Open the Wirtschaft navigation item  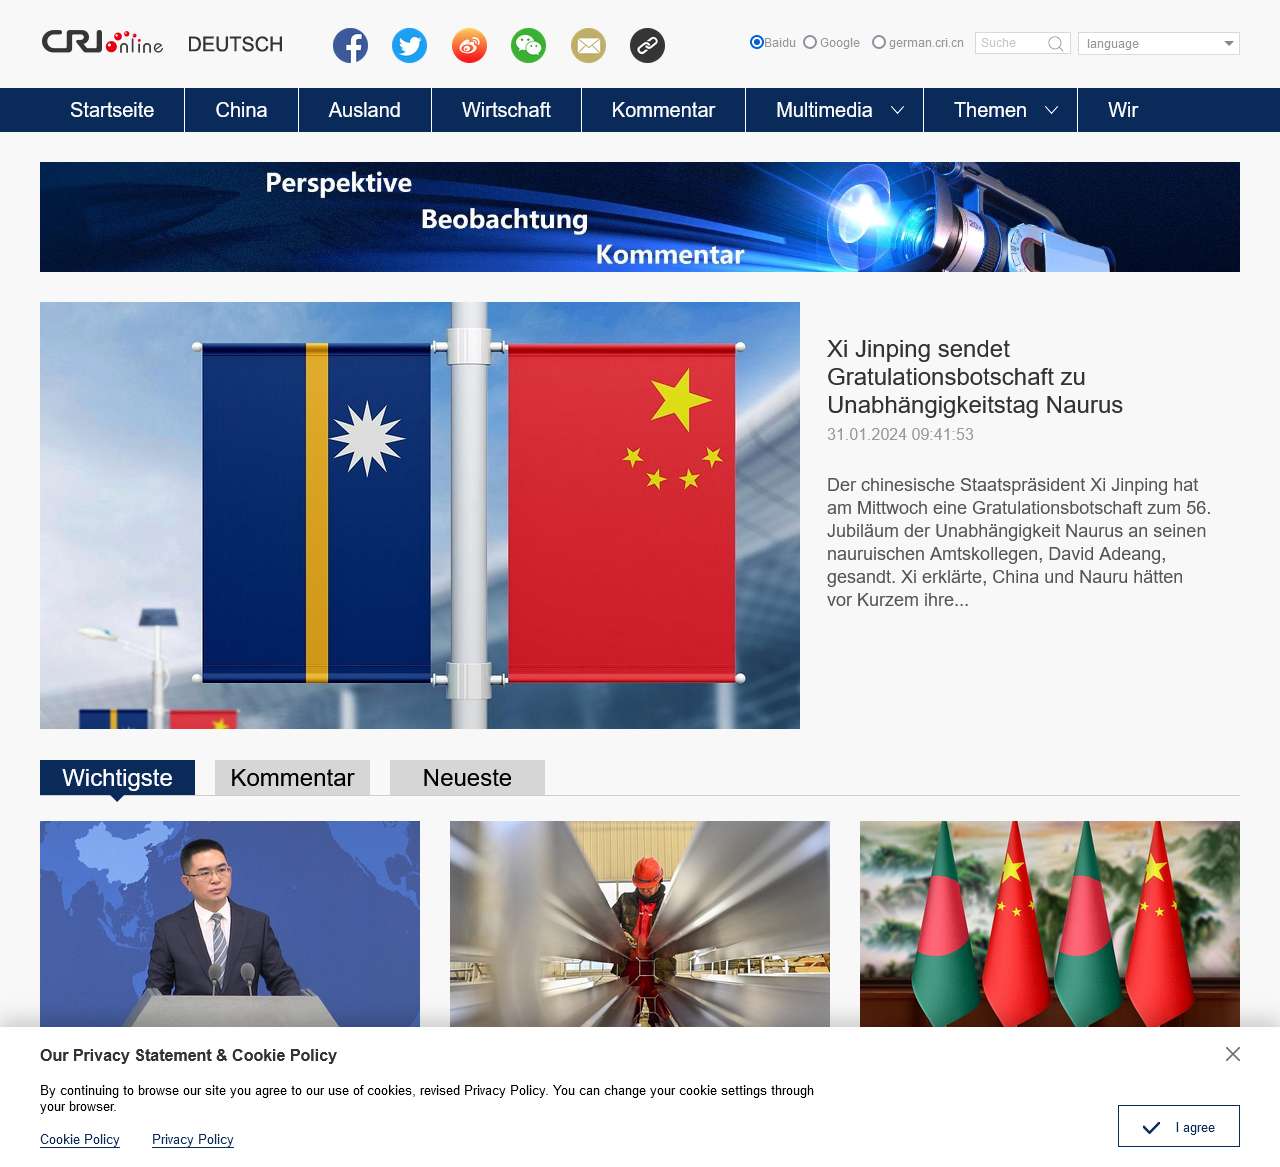tap(506, 110)
